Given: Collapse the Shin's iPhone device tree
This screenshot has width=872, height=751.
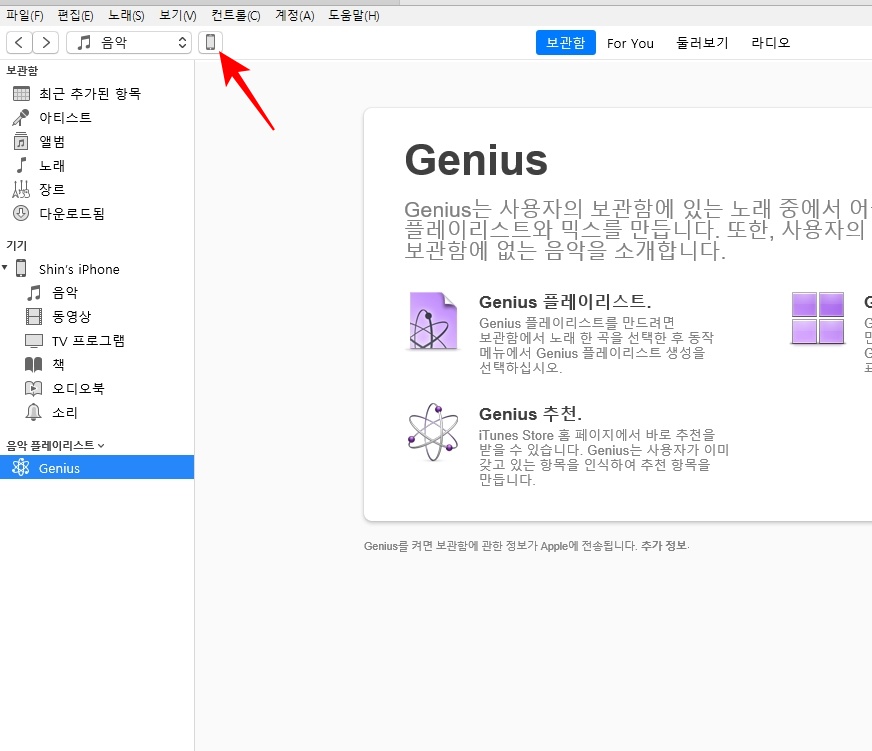Looking at the screenshot, I should click(5, 268).
